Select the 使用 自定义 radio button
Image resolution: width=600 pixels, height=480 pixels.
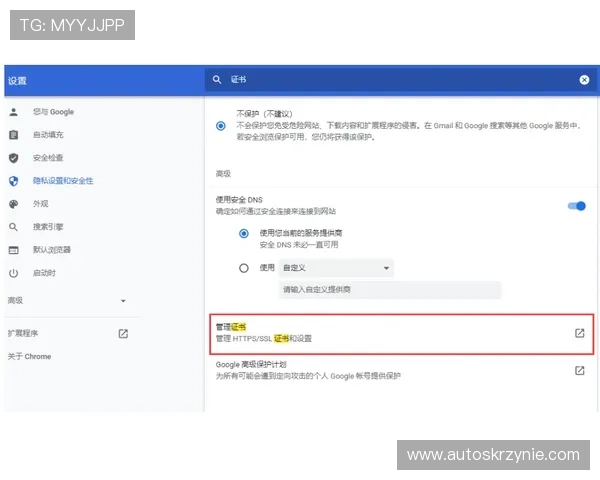(244, 268)
